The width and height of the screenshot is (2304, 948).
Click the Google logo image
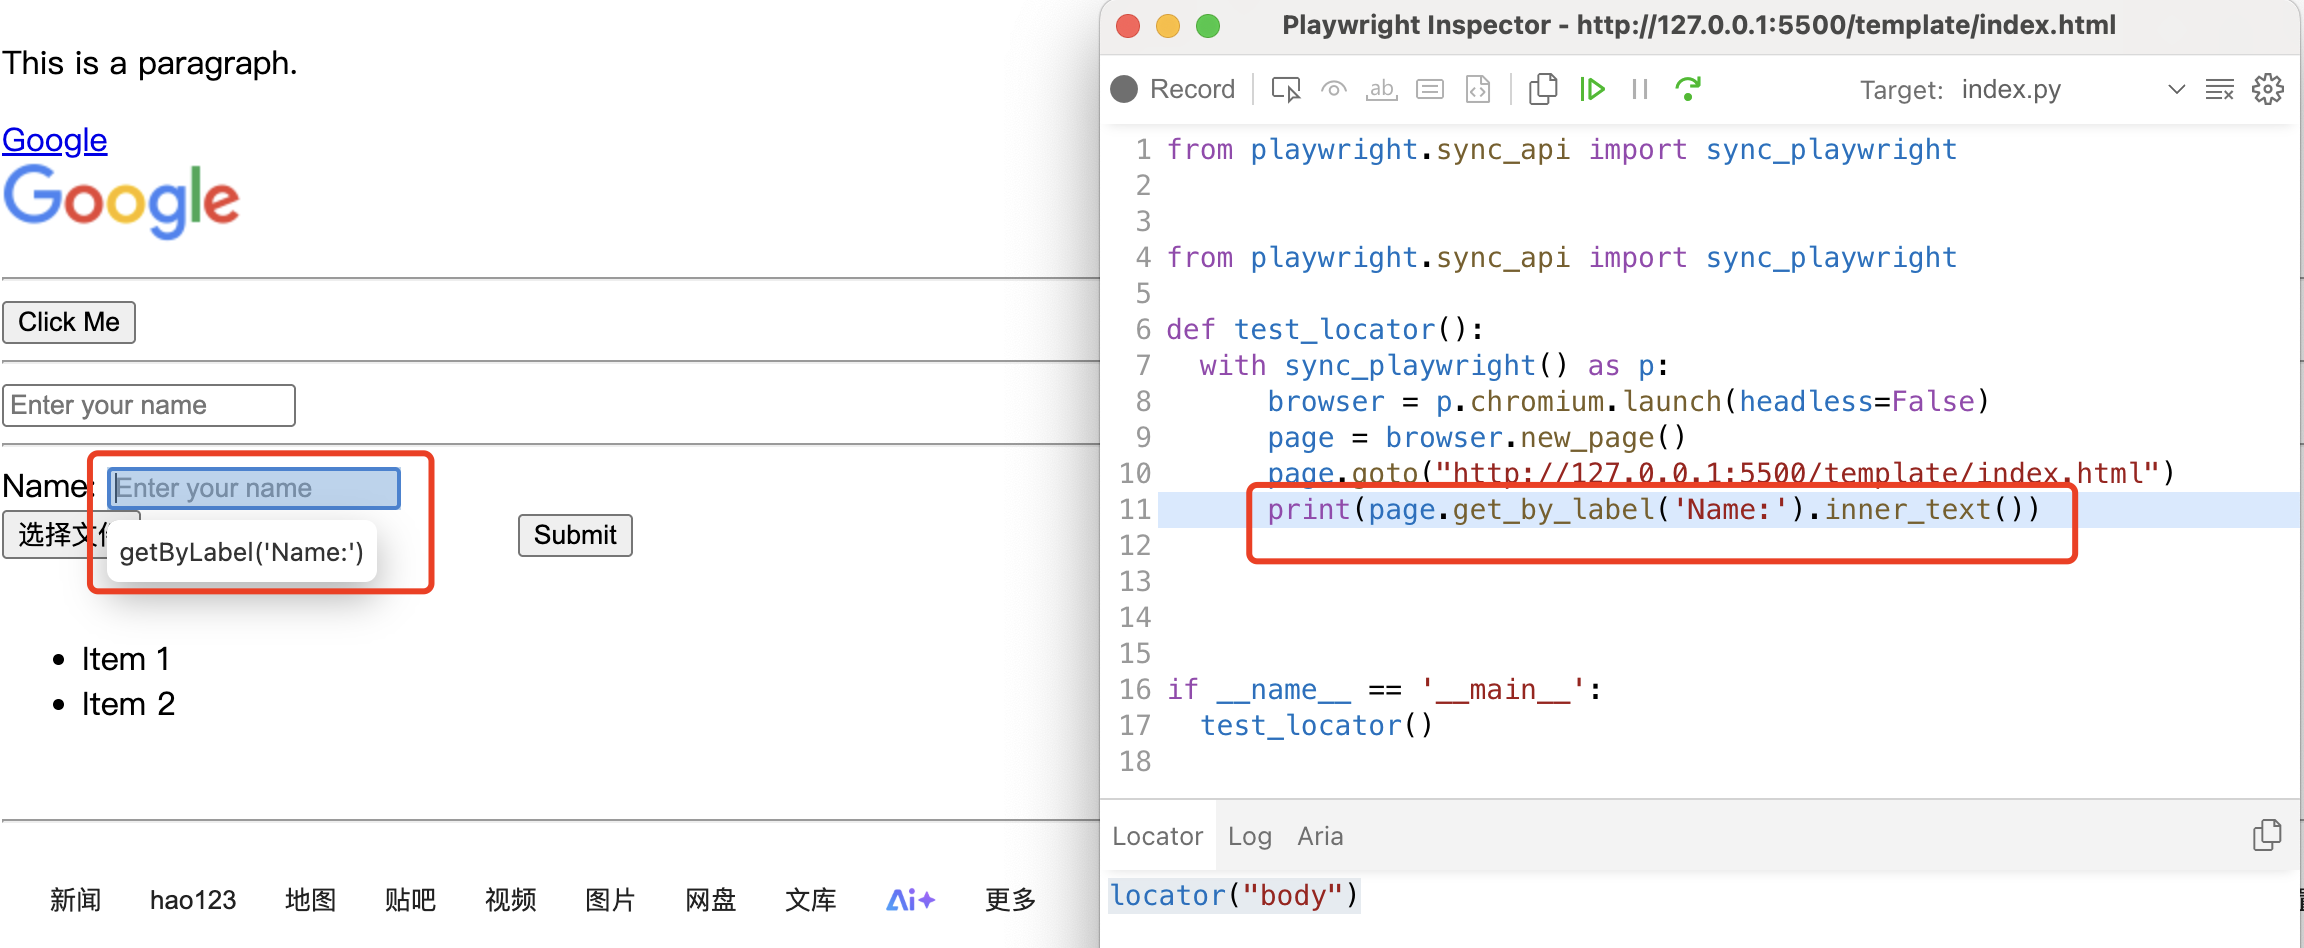point(121,202)
